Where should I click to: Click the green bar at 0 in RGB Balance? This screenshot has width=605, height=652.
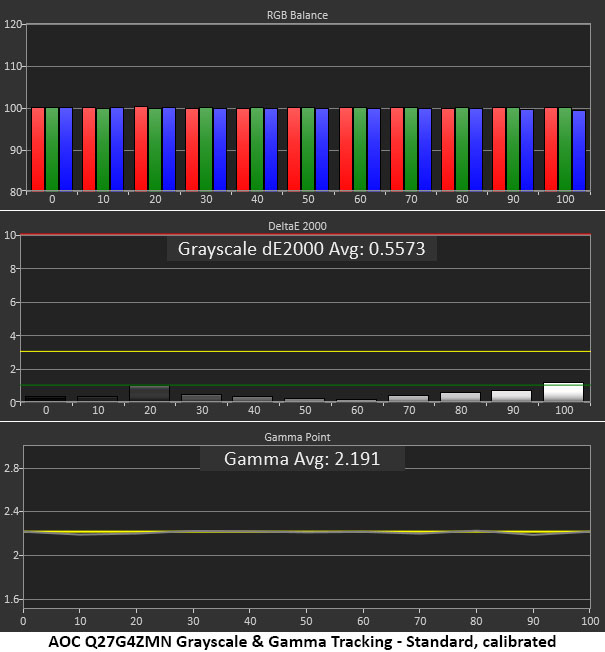coord(52,149)
